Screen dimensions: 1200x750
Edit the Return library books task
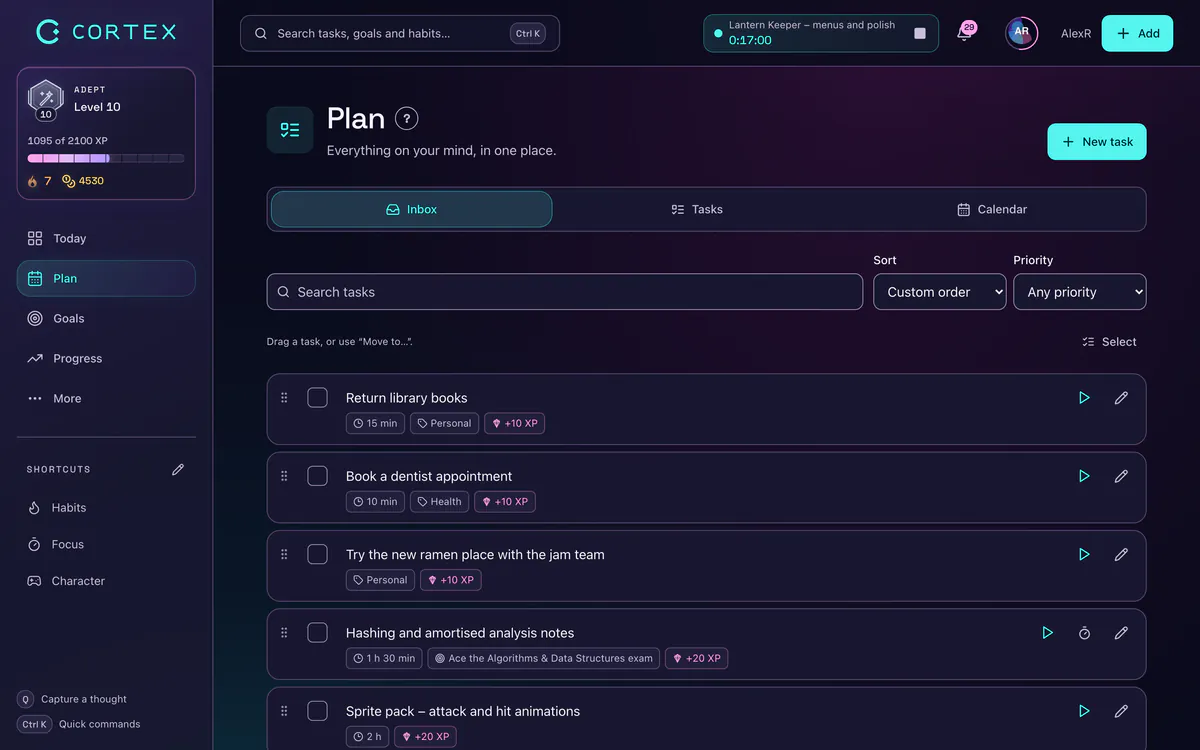(x=1121, y=398)
